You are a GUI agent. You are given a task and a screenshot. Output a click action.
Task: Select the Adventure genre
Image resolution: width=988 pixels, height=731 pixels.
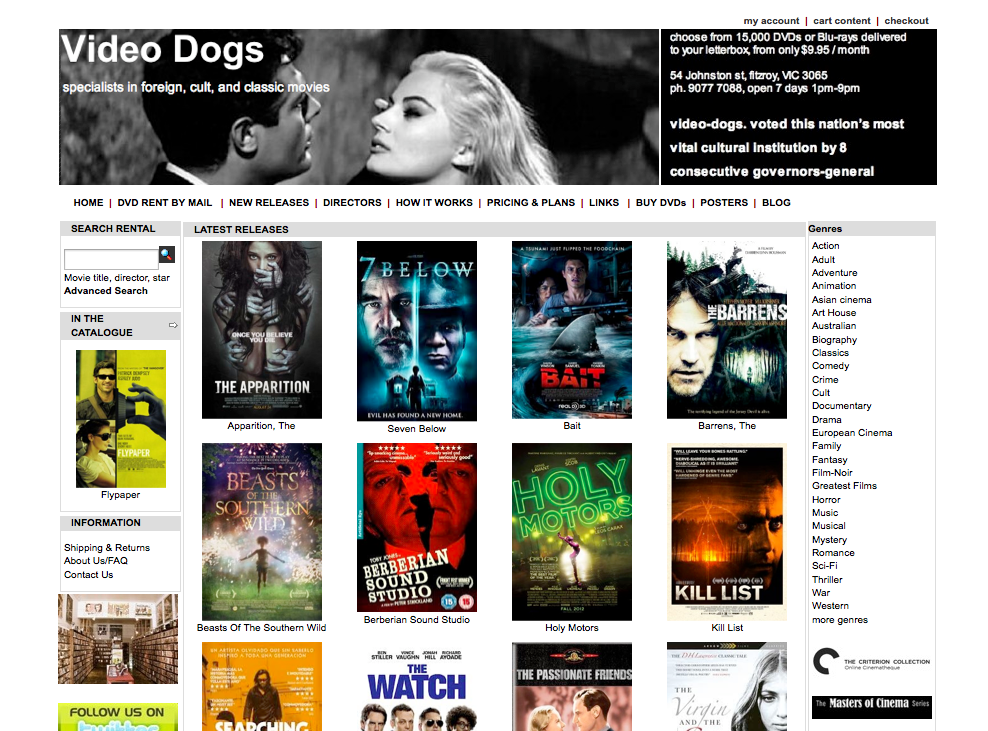834,273
